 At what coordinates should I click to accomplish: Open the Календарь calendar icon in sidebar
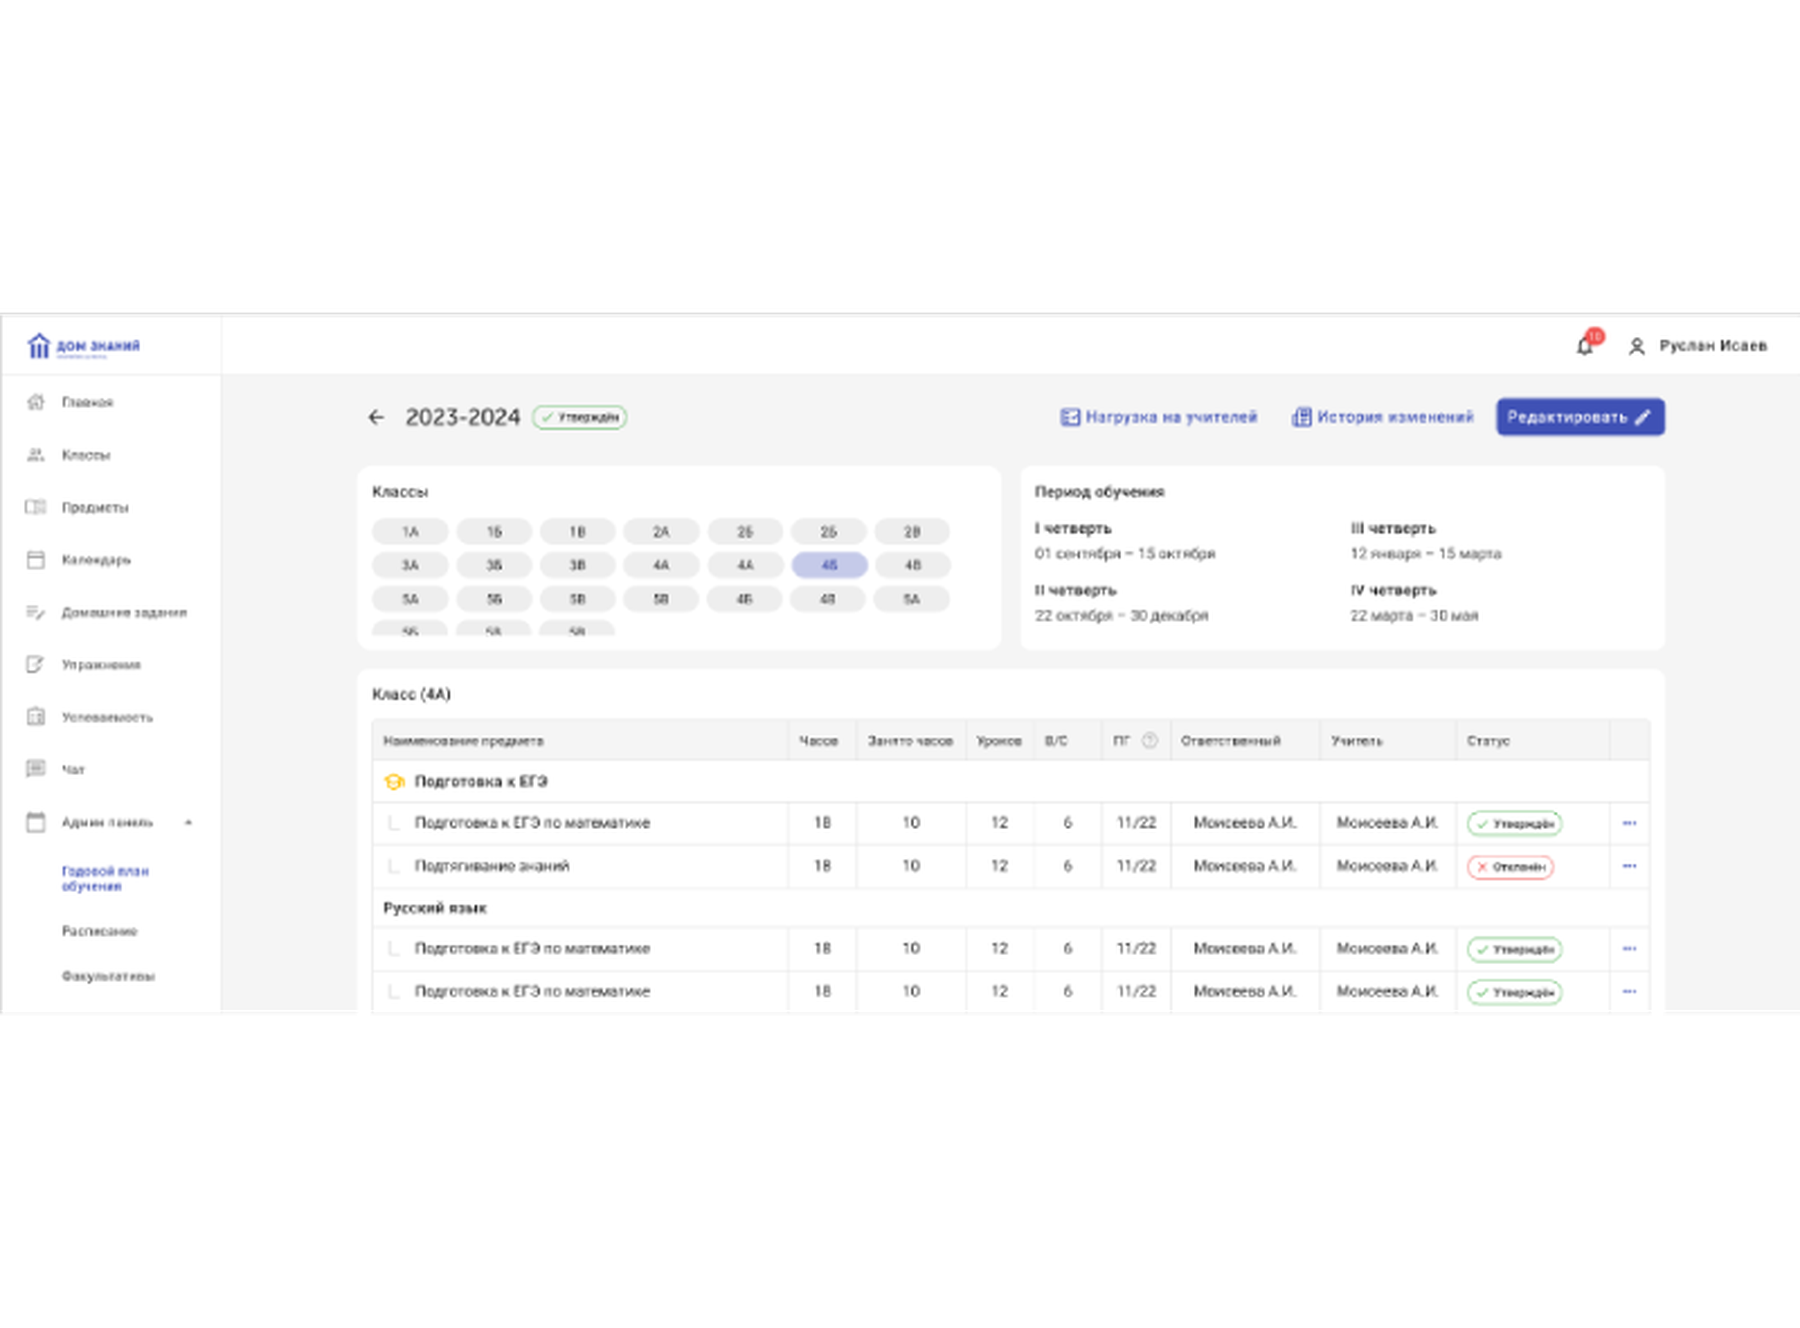click(x=36, y=560)
